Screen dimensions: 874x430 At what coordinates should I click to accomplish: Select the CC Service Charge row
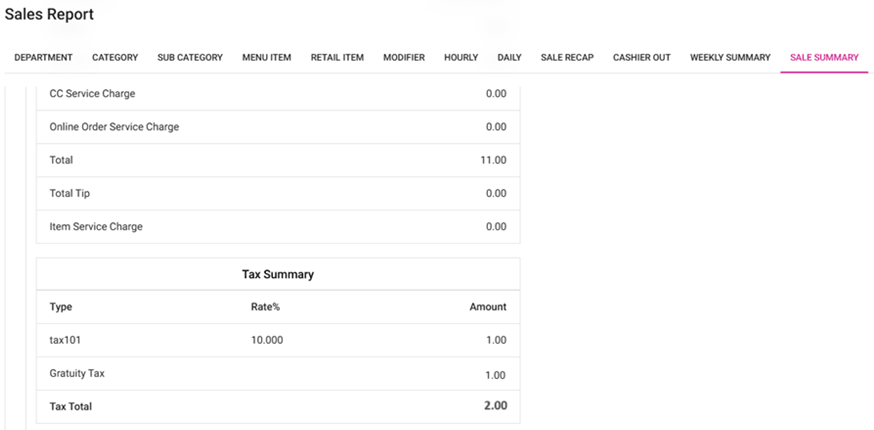click(x=92, y=94)
